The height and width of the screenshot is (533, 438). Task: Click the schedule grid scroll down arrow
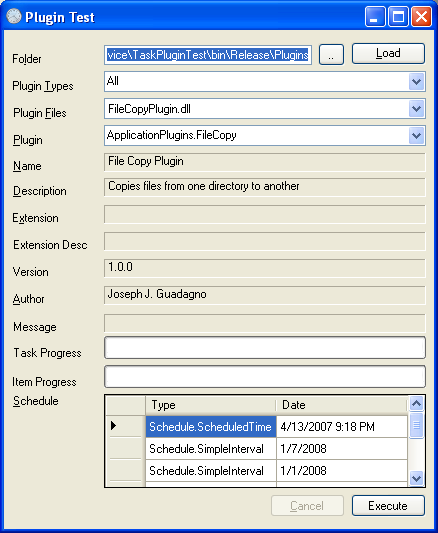416,478
